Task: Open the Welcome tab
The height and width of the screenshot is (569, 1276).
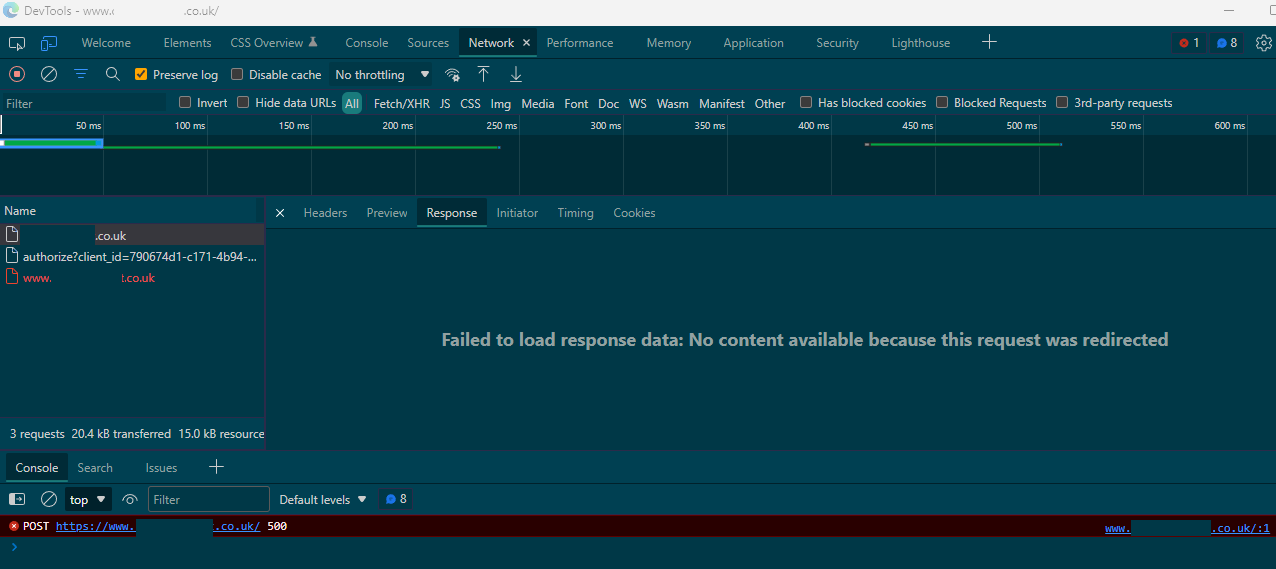Action: point(106,43)
